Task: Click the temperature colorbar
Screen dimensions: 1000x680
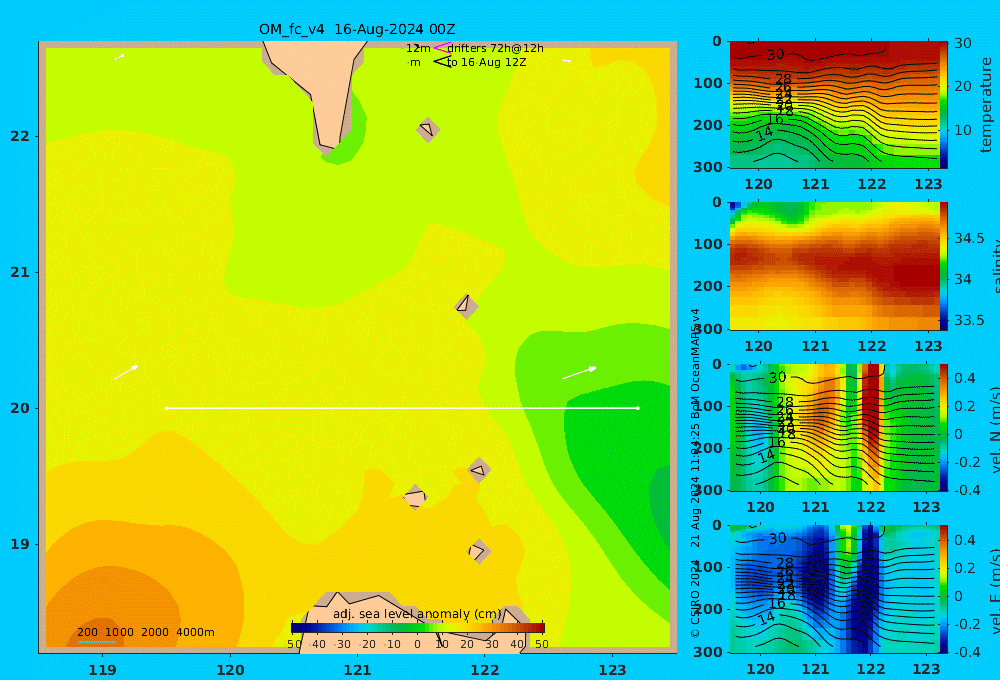Action: tap(944, 105)
